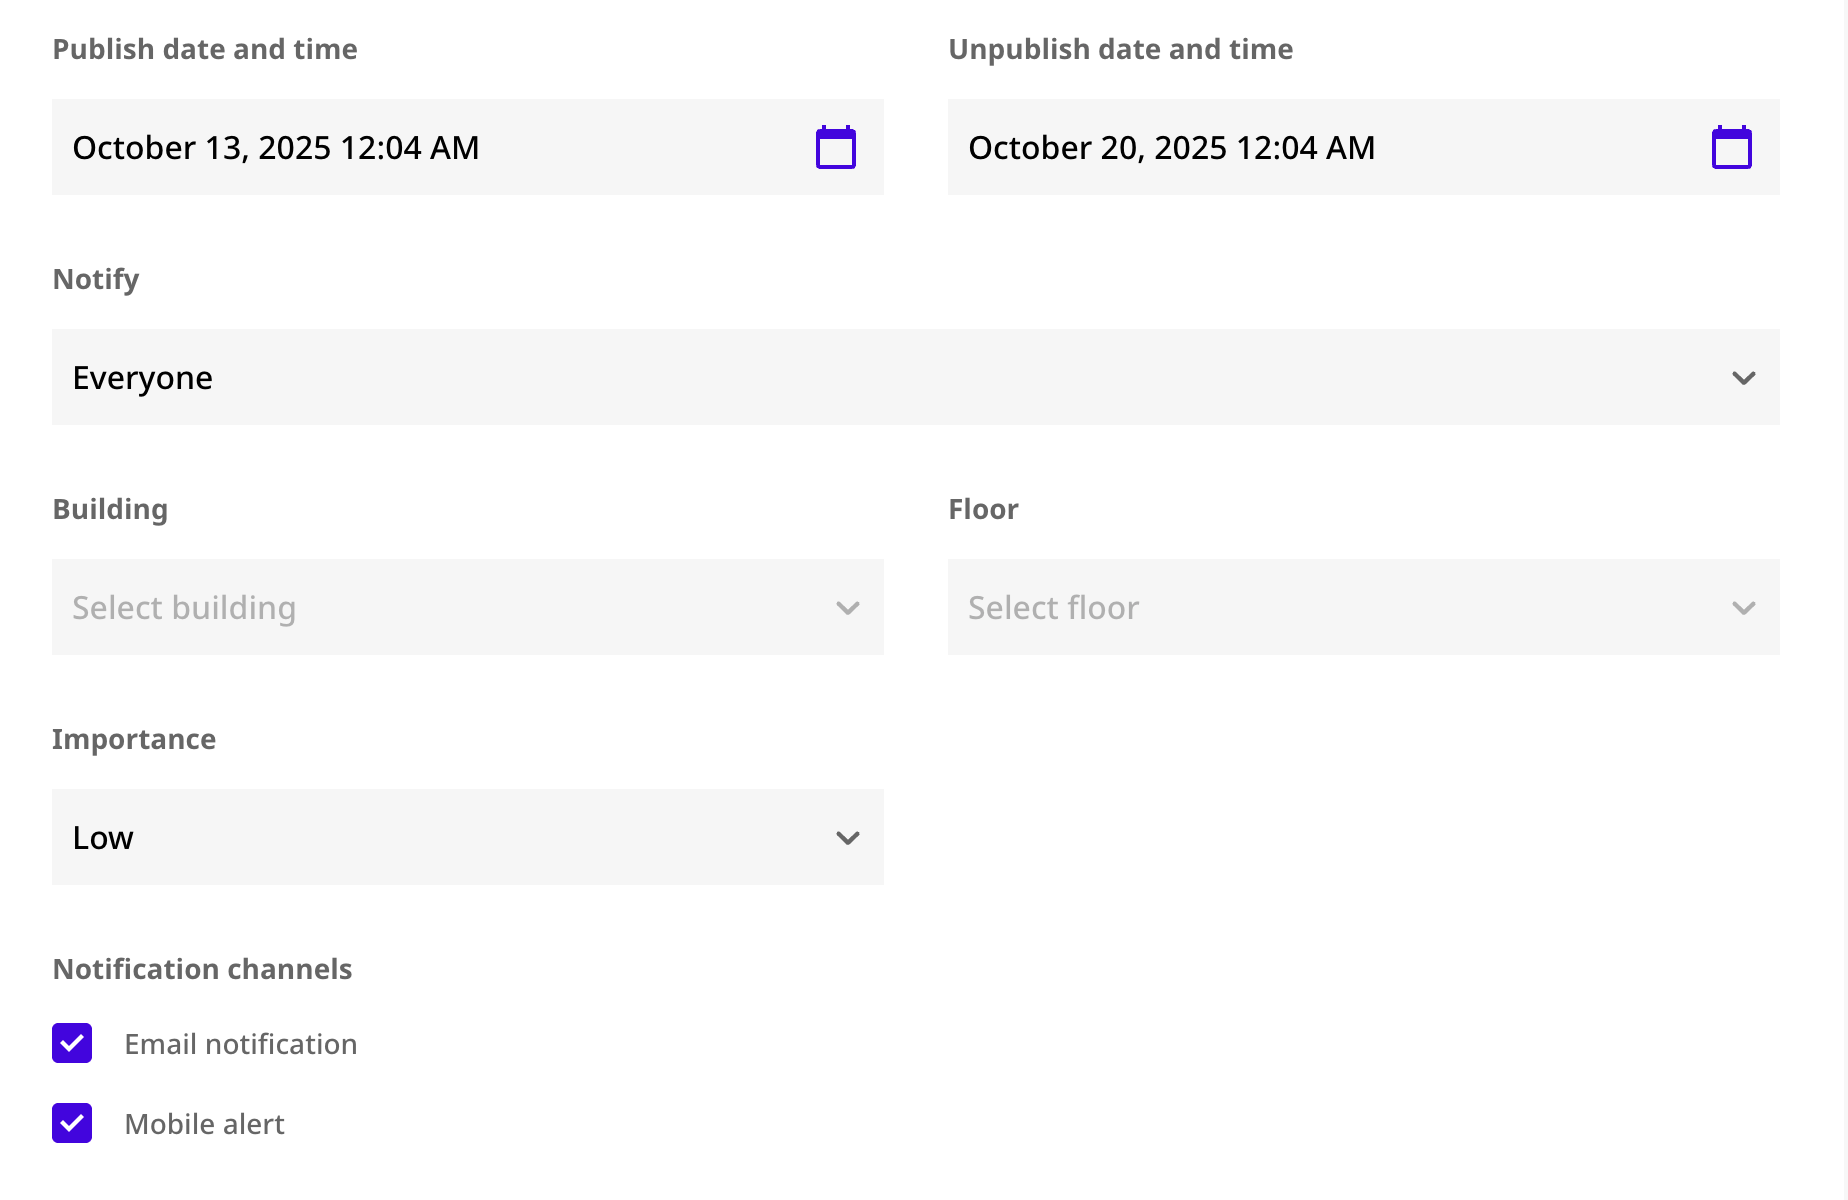Open the Select floor dropdown
Screen dimensions: 1848x1200
point(1364,607)
